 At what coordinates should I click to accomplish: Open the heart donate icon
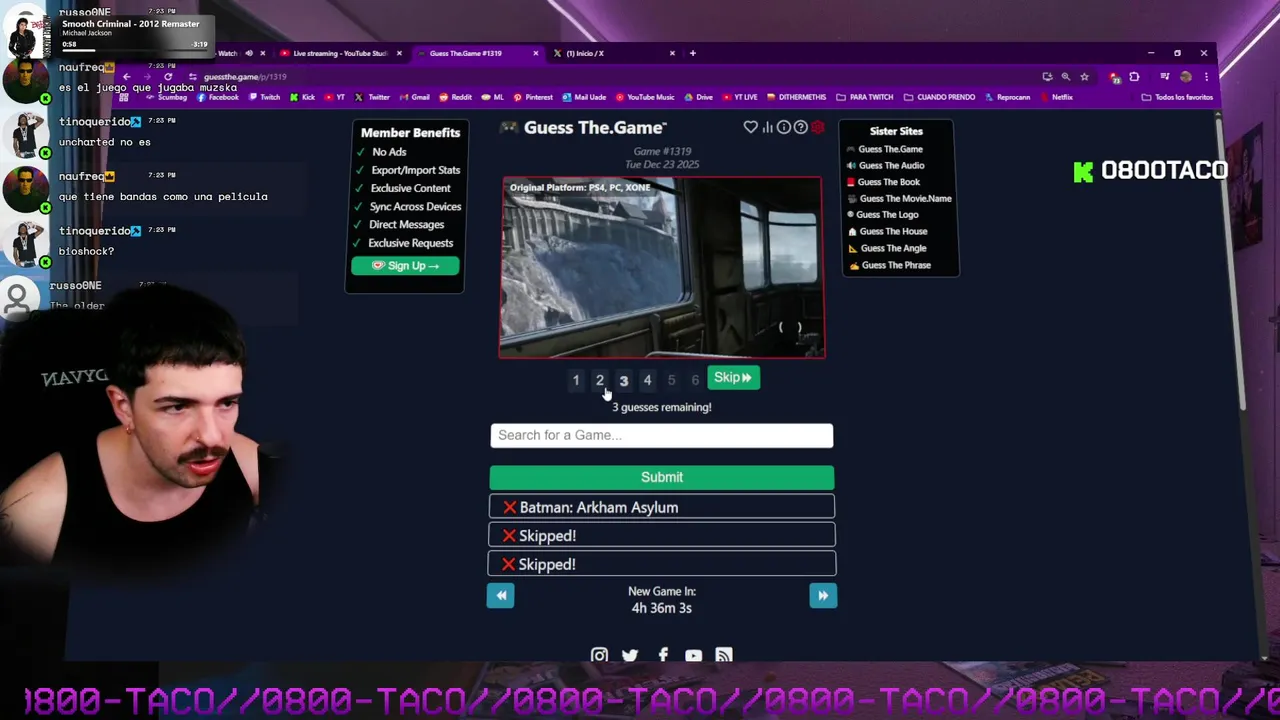click(x=750, y=127)
